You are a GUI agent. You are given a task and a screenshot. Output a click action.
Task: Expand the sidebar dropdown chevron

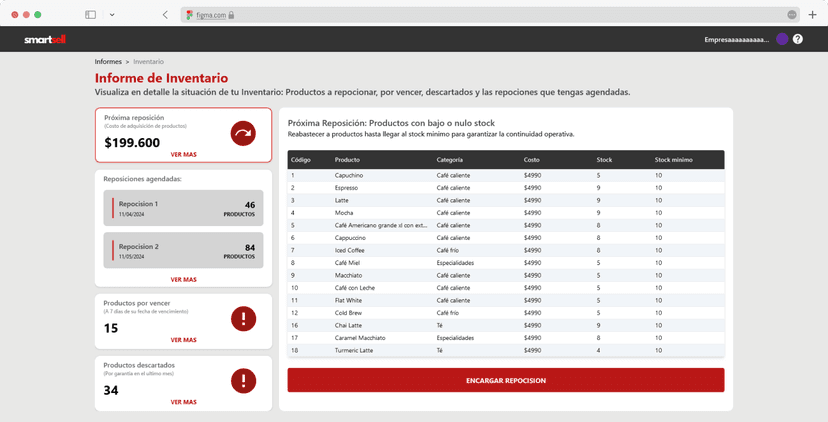[112, 15]
